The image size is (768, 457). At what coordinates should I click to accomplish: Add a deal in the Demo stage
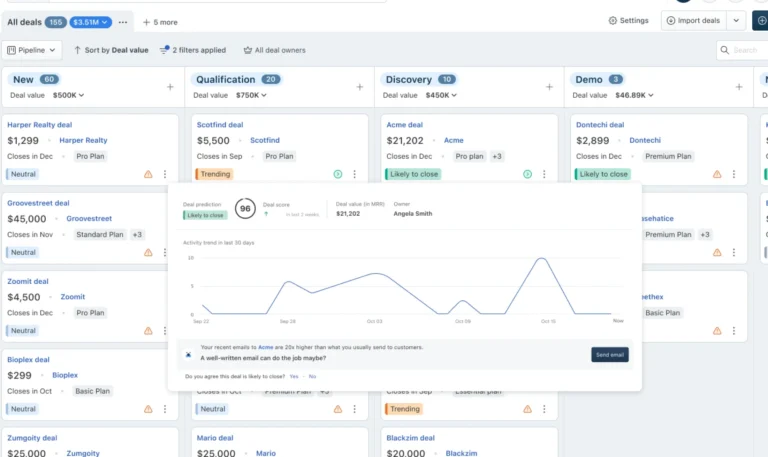pyautogui.click(x=739, y=87)
